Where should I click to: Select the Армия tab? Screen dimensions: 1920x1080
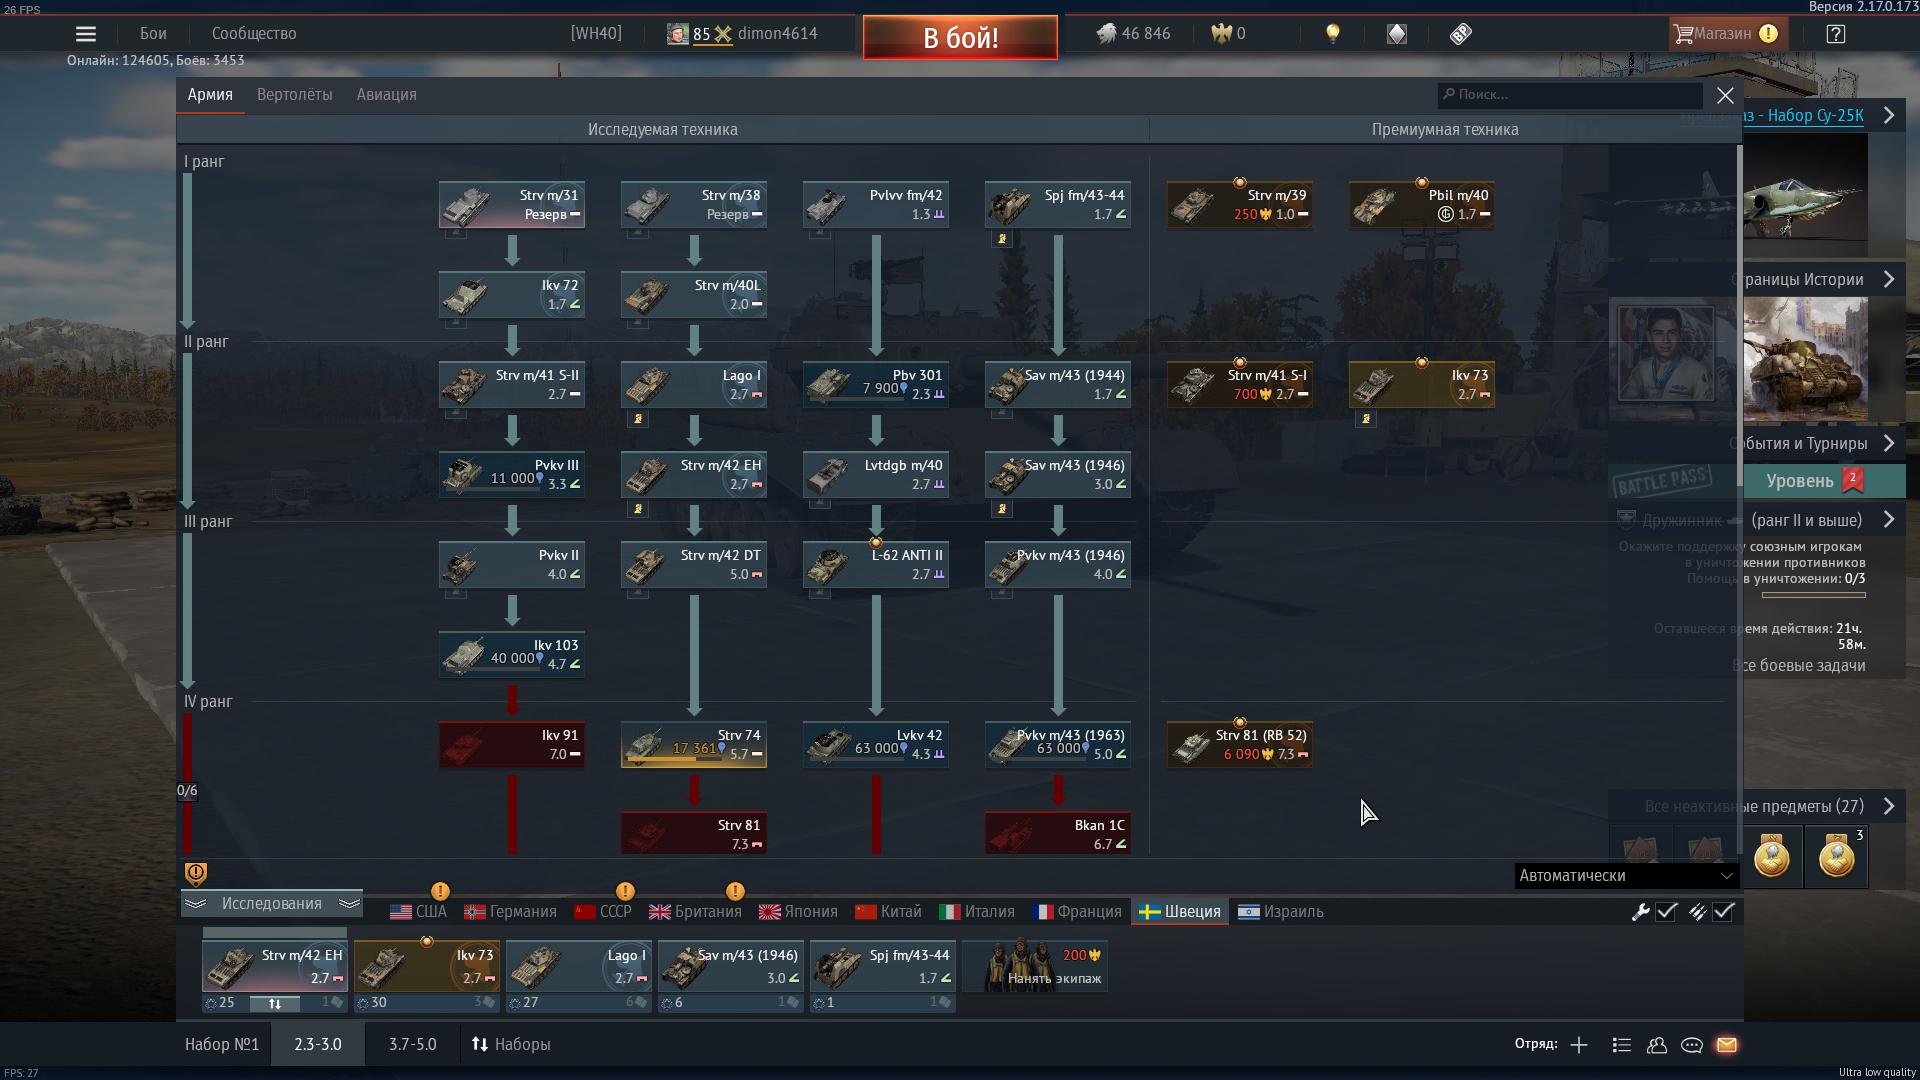coord(210,95)
